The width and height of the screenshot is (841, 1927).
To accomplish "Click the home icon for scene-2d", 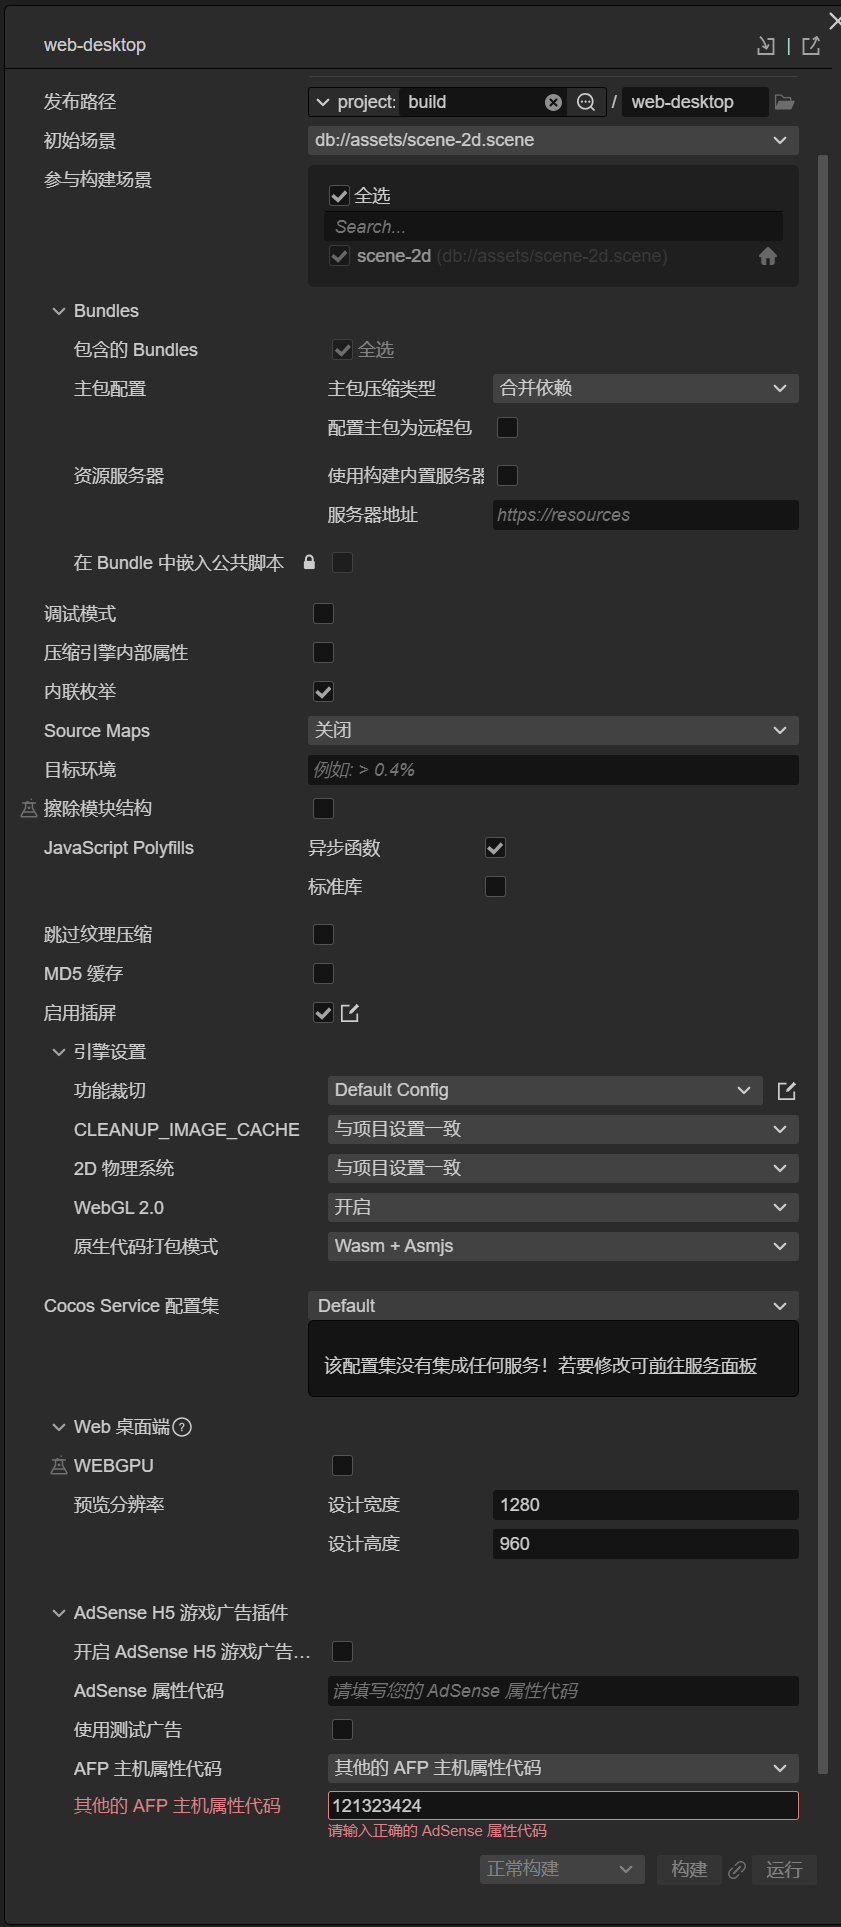I will click(768, 256).
